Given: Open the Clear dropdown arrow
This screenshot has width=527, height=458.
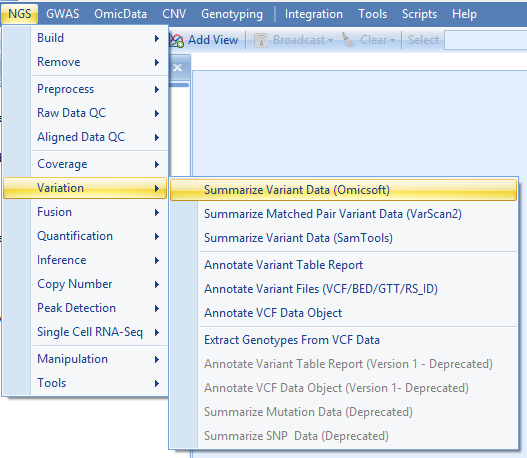Looking at the screenshot, I should pos(392,41).
